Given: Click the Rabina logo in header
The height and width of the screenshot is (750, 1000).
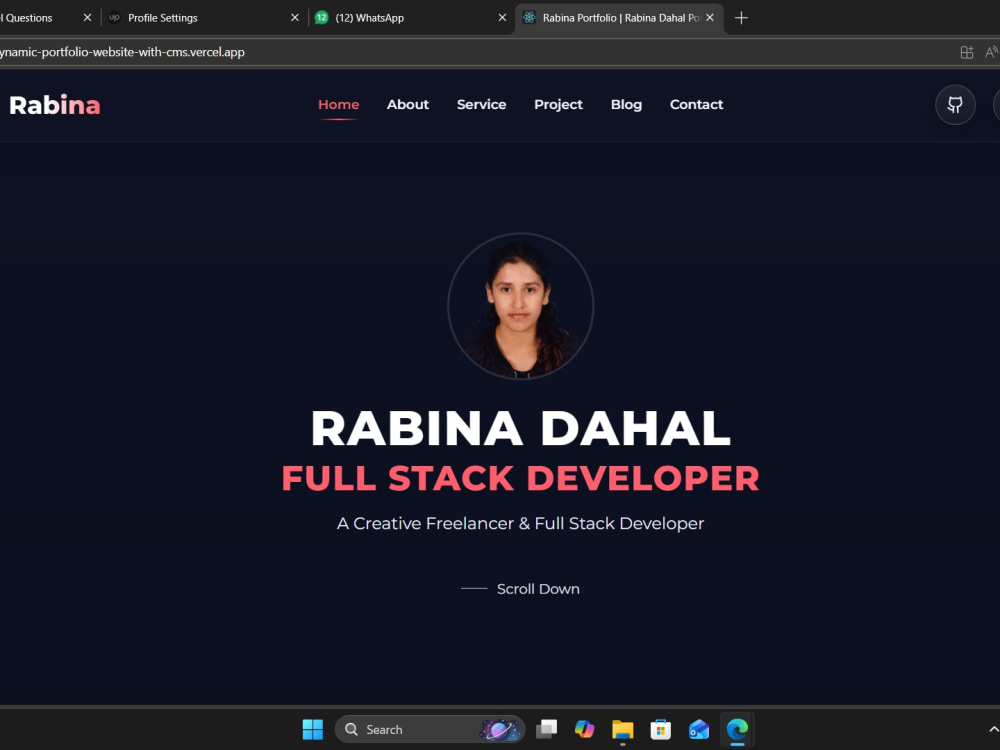Looking at the screenshot, I should pyautogui.click(x=55, y=105).
